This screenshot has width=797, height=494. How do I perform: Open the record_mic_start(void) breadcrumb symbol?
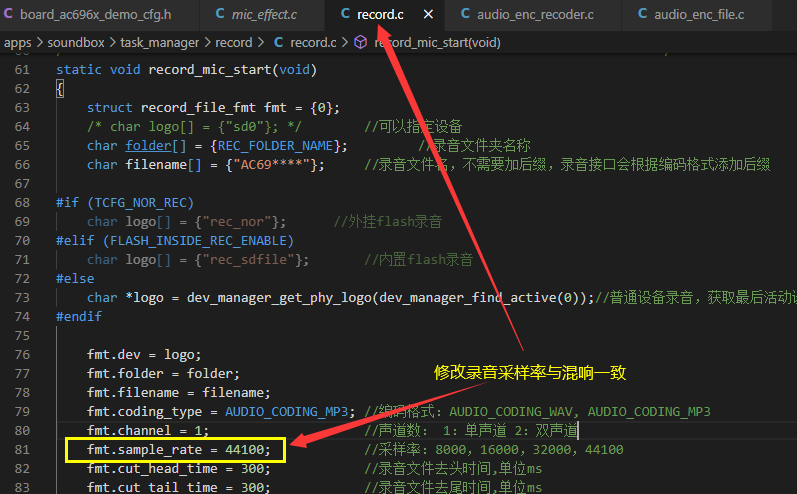point(437,43)
